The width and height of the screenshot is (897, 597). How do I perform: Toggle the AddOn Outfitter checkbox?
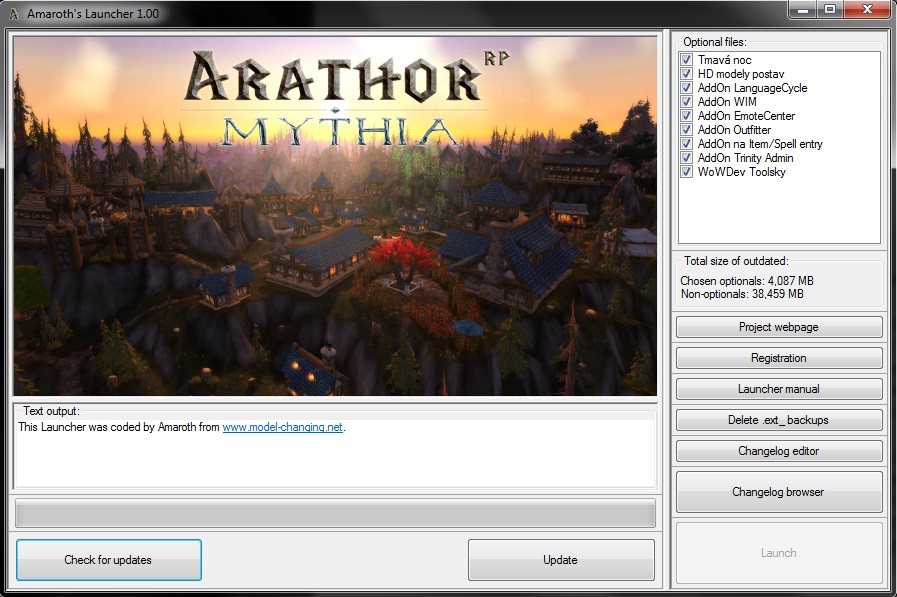click(687, 130)
